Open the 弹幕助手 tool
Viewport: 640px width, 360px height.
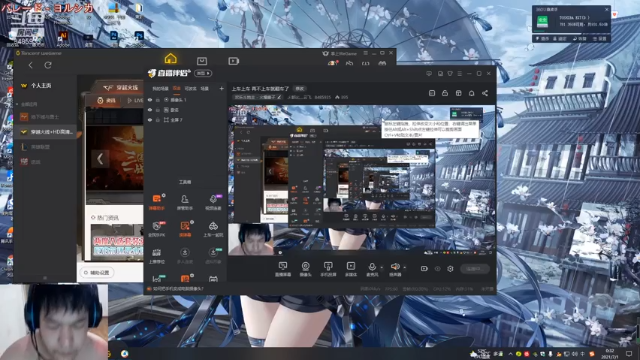tap(157, 202)
